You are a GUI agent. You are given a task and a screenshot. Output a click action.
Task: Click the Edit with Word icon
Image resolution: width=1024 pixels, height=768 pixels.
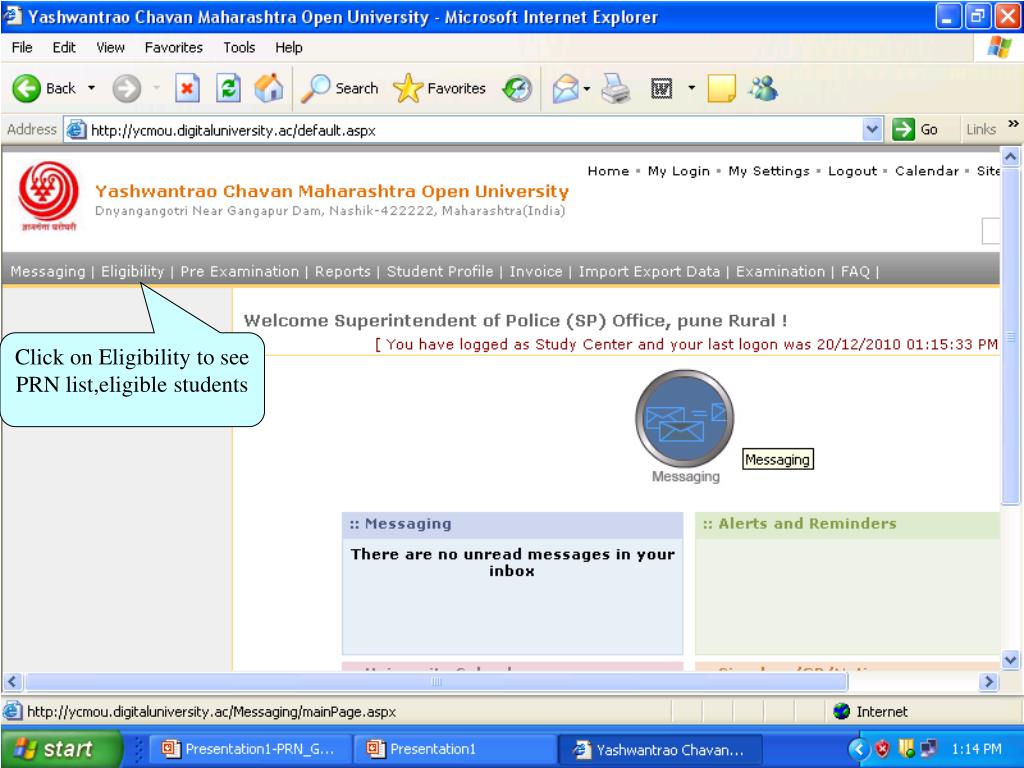[662, 88]
